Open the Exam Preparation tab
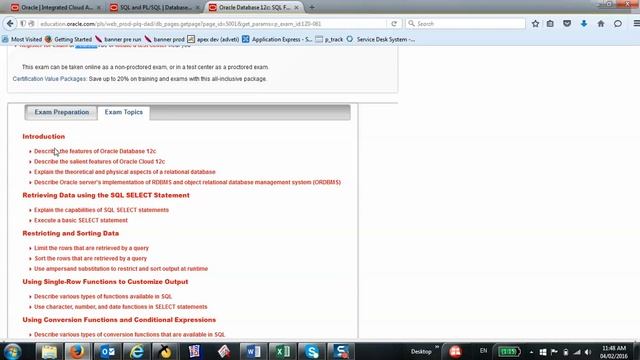Image resolution: width=640 pixels, height=360 pixels. (x=61, y=112)
